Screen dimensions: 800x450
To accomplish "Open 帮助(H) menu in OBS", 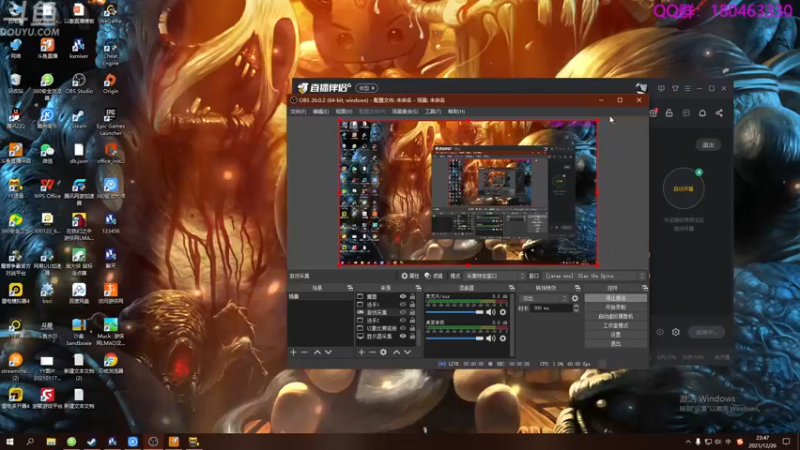I will tap(456, 111).
